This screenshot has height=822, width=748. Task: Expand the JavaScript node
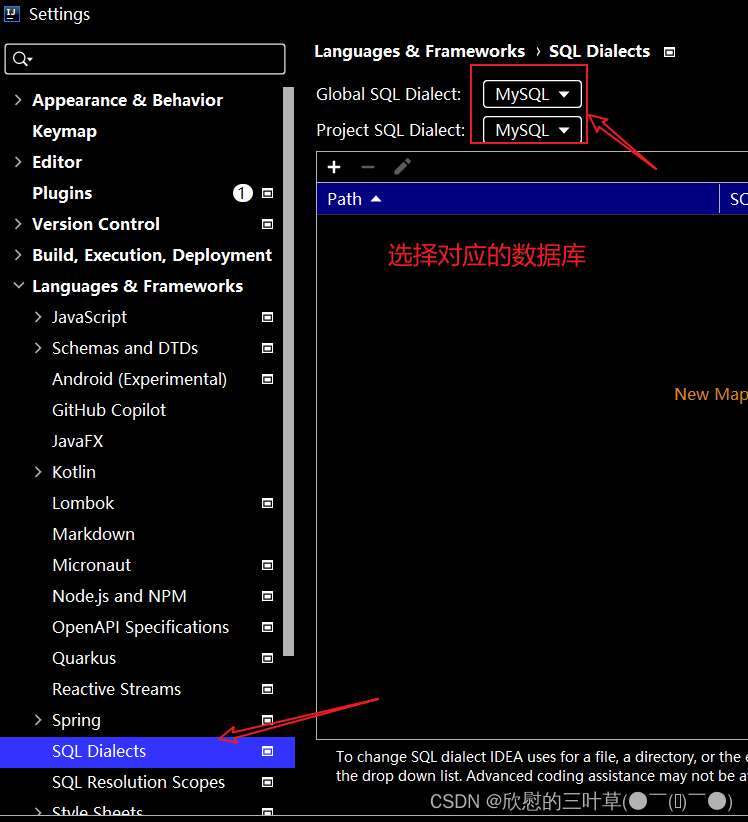coord(38,317)
